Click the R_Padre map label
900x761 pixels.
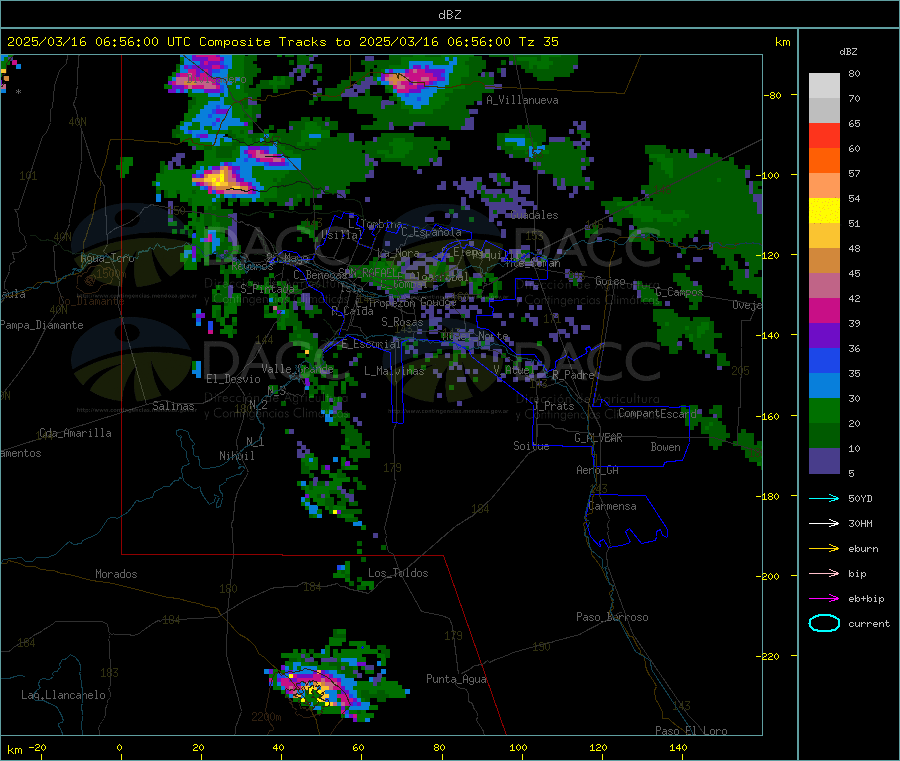pyautogui.click(x=573, y=375)
